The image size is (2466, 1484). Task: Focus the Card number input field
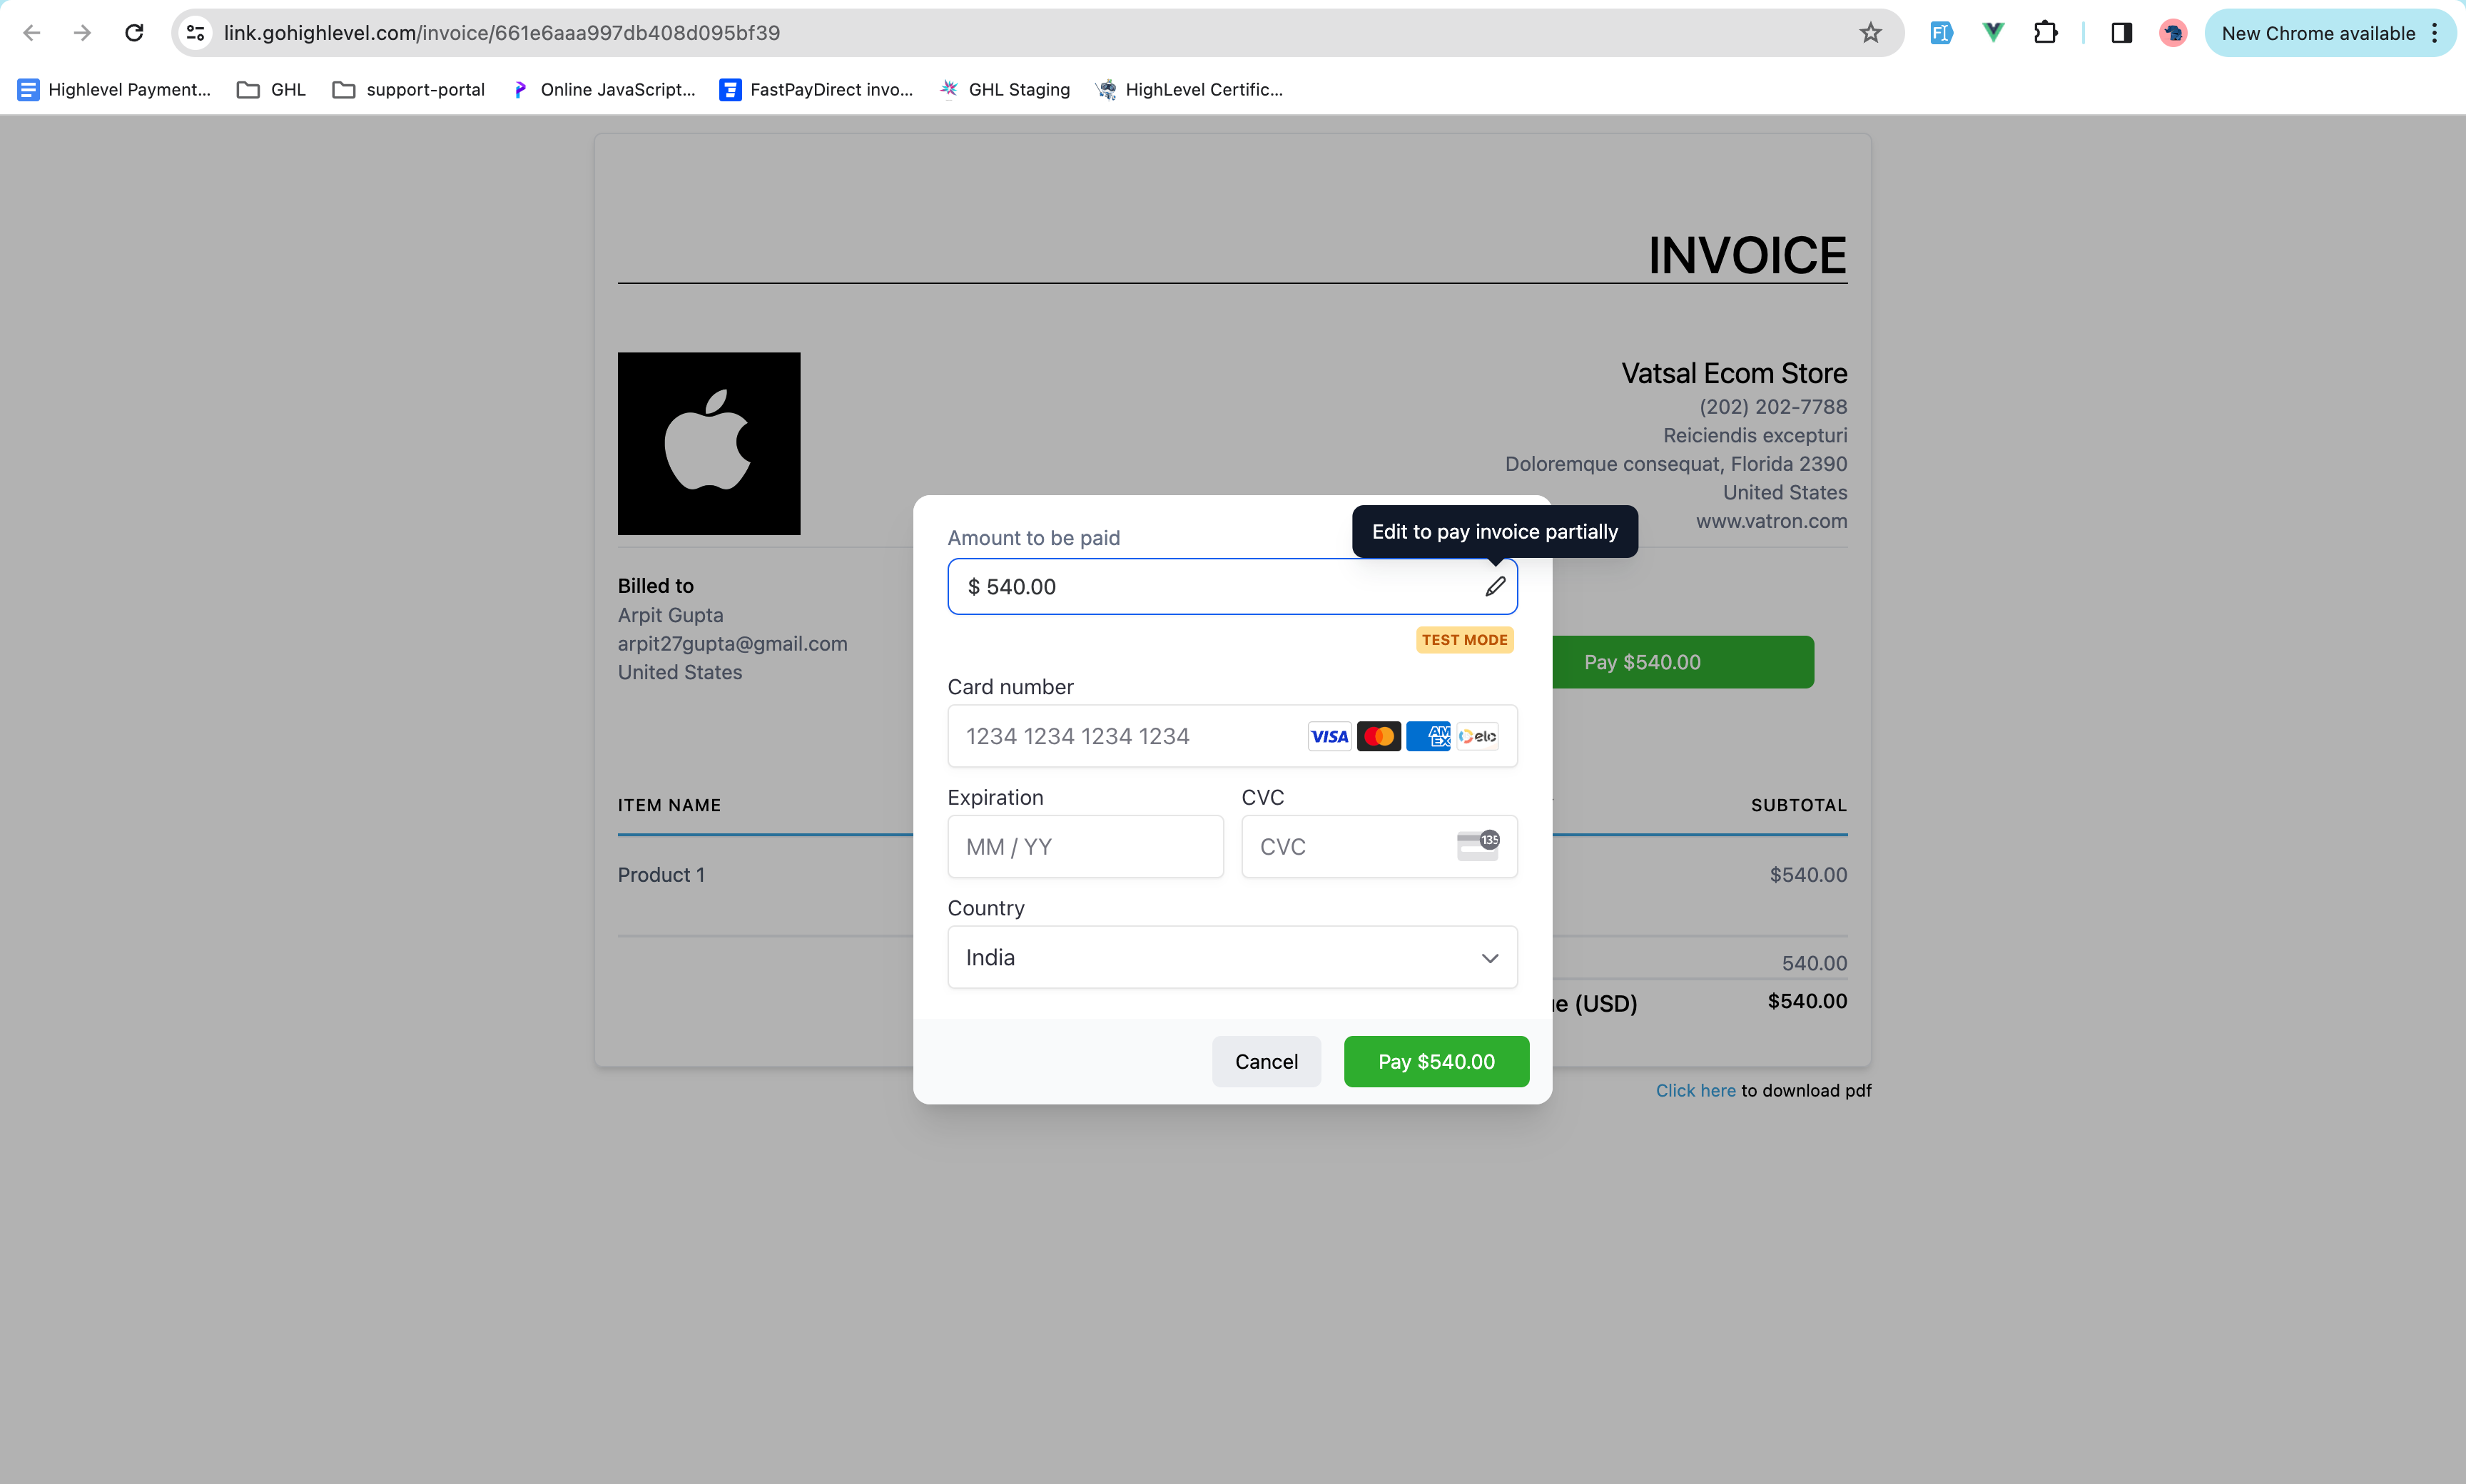tap(1120, 736)
